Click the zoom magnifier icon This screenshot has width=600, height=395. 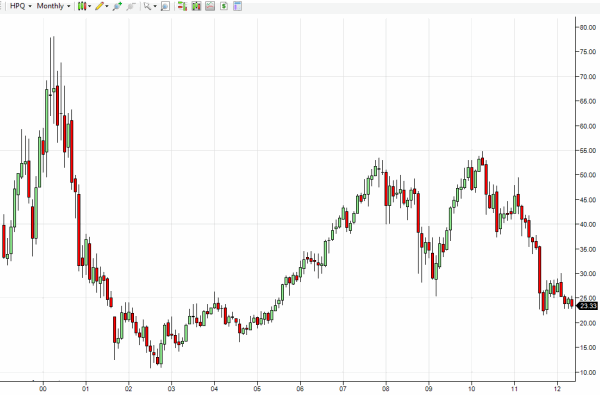pos(165,6)
